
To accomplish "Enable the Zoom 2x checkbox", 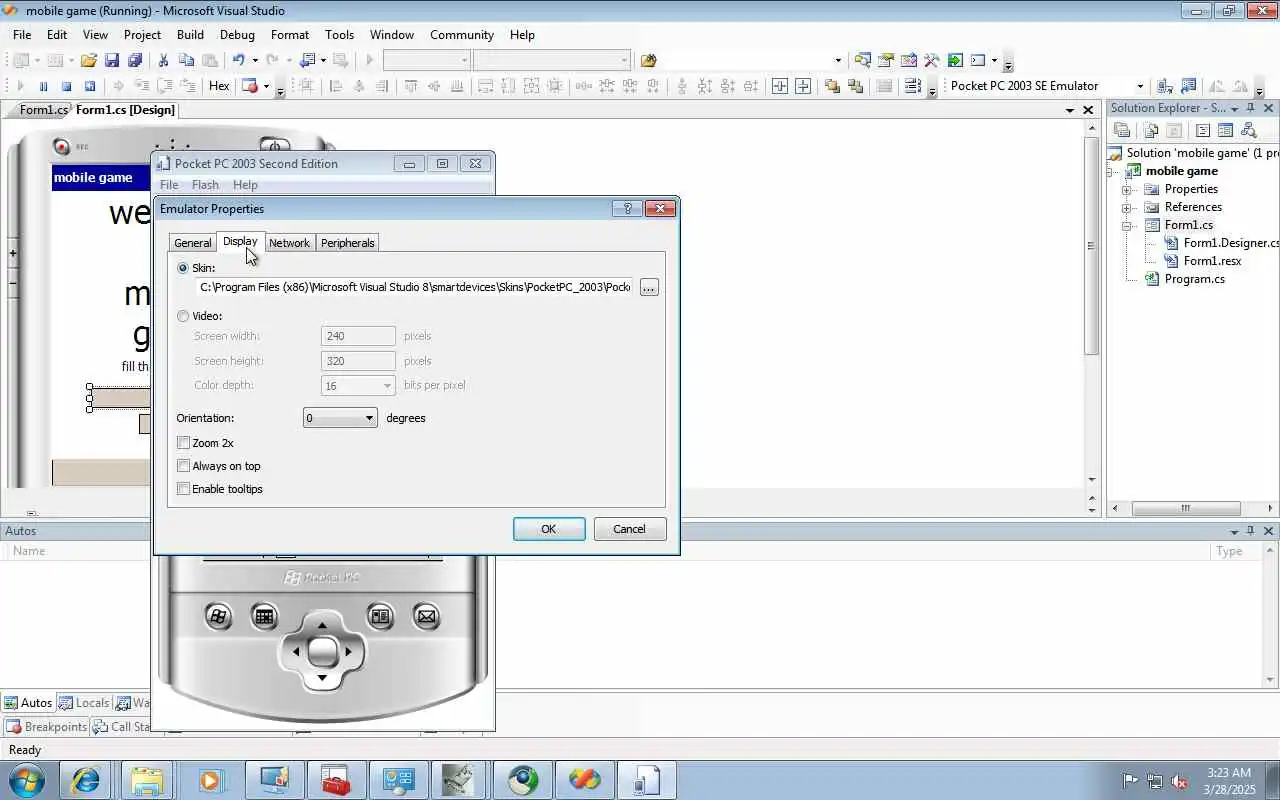I will click(183, 442).
